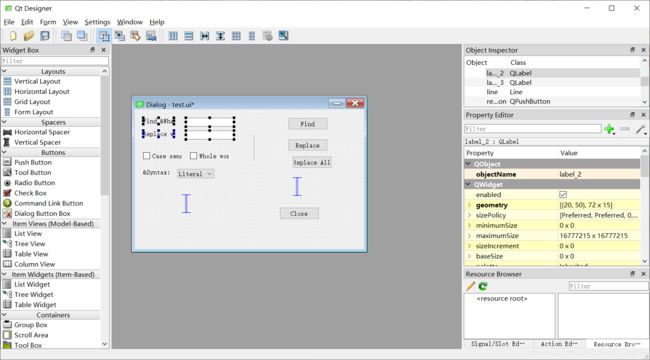650x360 pixels.
Task: Switch to Action Editor tab
Action: pyautogui.click(x=559, y=344)
